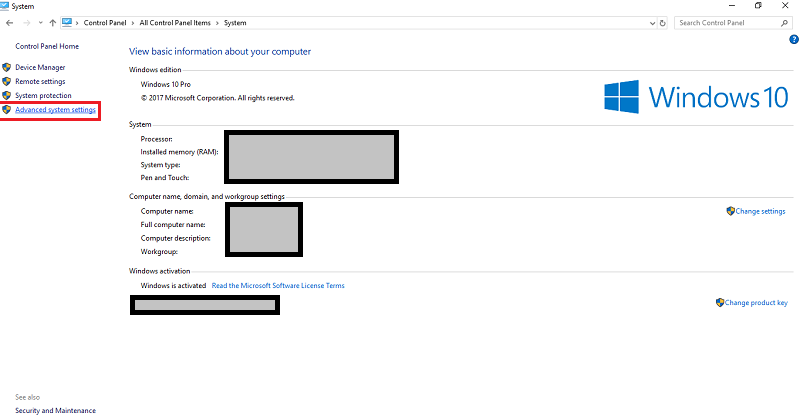This screenshot has width=800, height=416.
Task: Read the Microsoft Software License Terms
Action: pyautogui.click(x=278, y=286)
